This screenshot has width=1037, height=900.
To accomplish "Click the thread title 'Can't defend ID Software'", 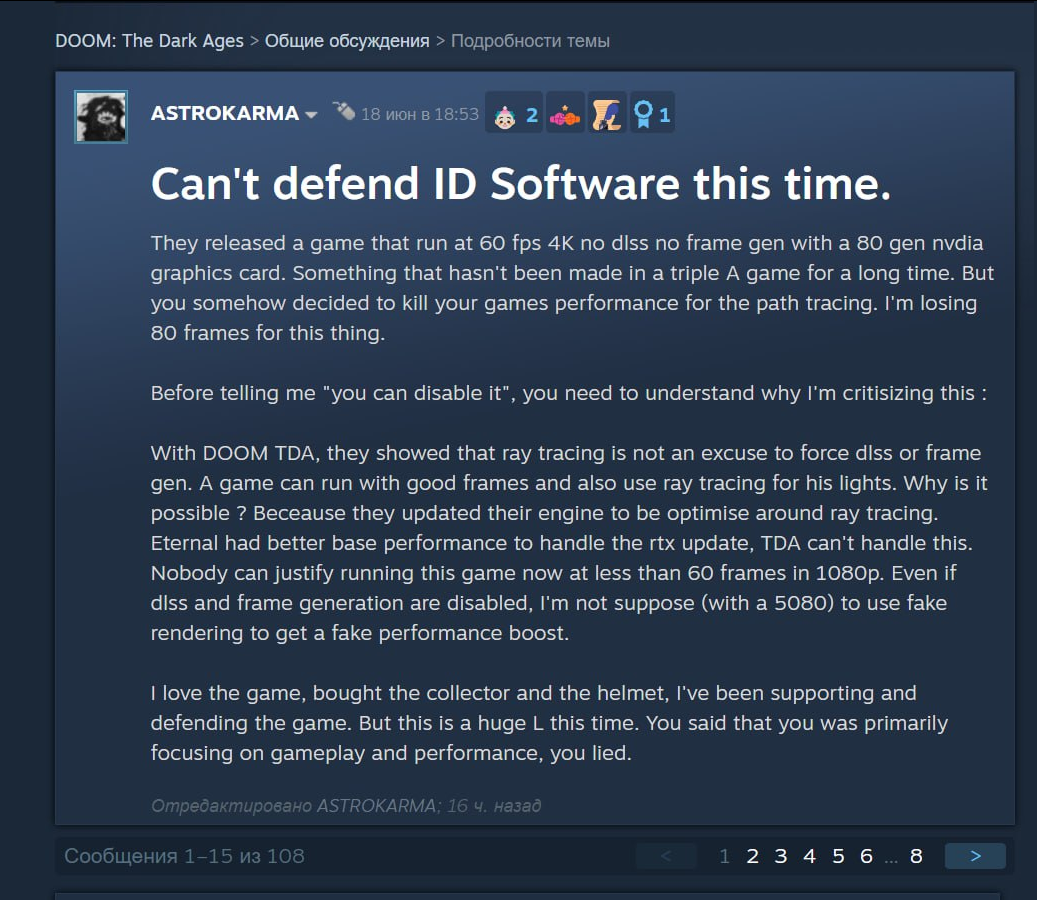I will coord(521,183).
